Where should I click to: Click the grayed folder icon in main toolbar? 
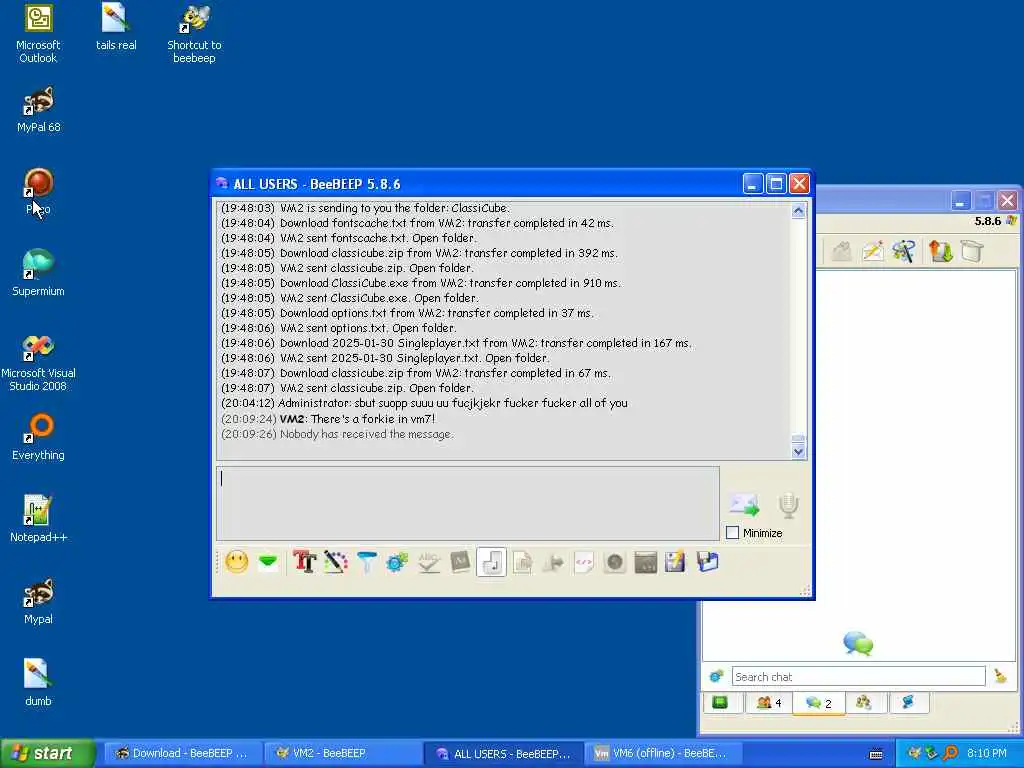pyautogui.click(x=842, y=251)
